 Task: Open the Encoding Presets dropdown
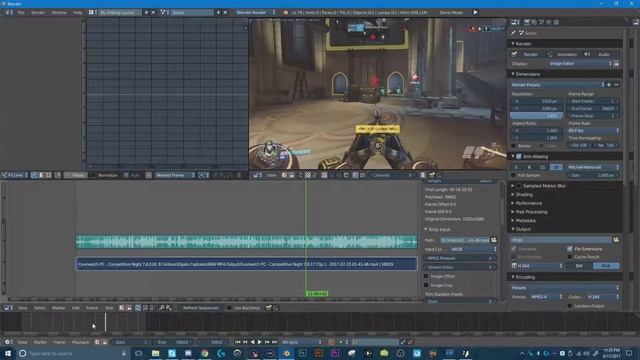tap(565, 288)
